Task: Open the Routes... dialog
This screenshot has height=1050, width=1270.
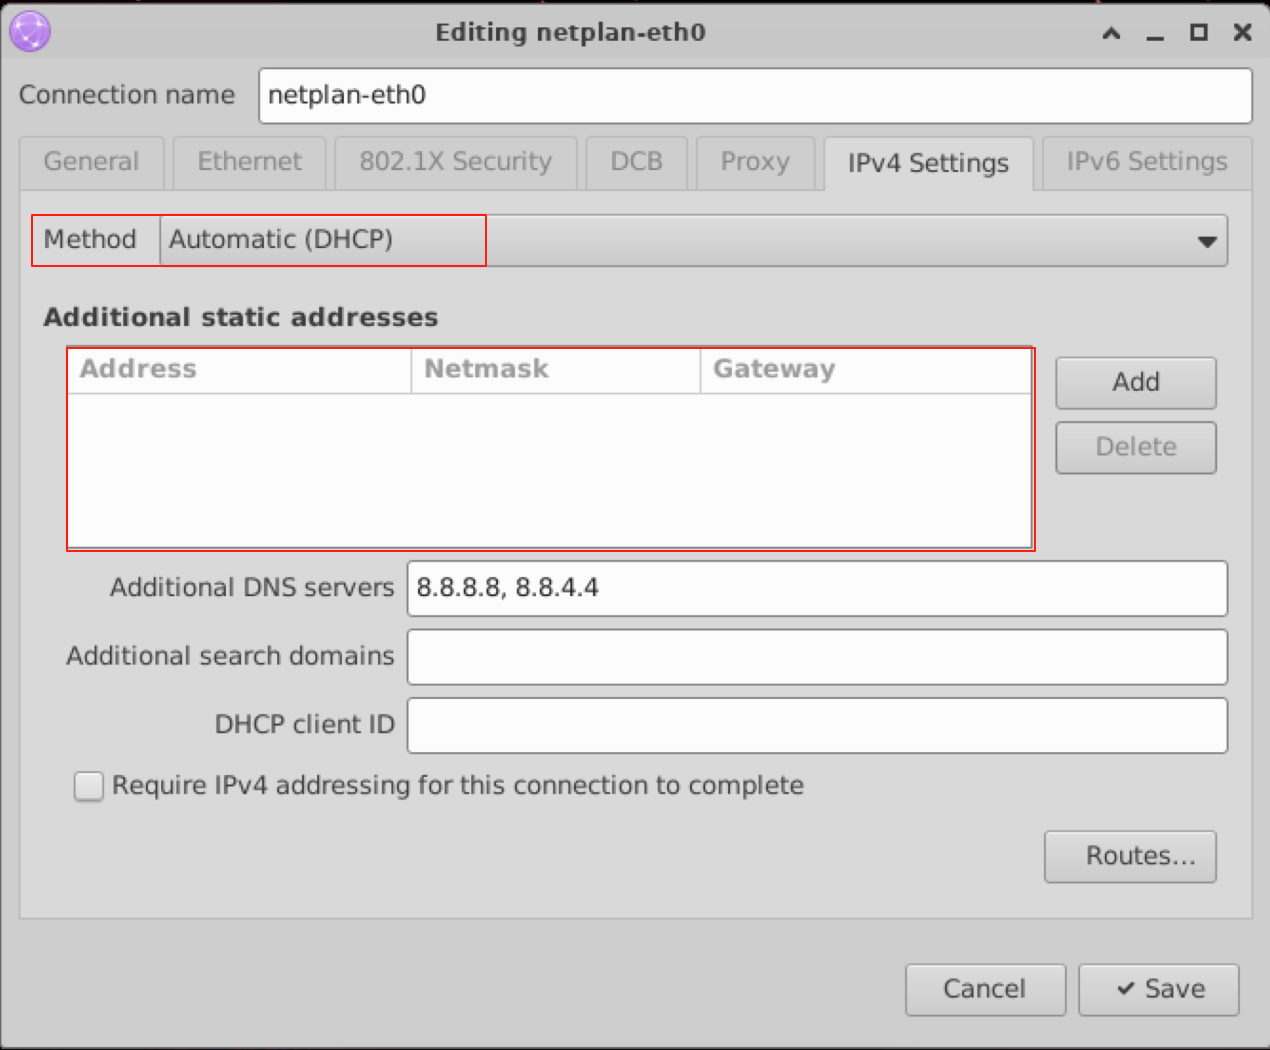Action: pyautogui.click(x=1131, y=857)
